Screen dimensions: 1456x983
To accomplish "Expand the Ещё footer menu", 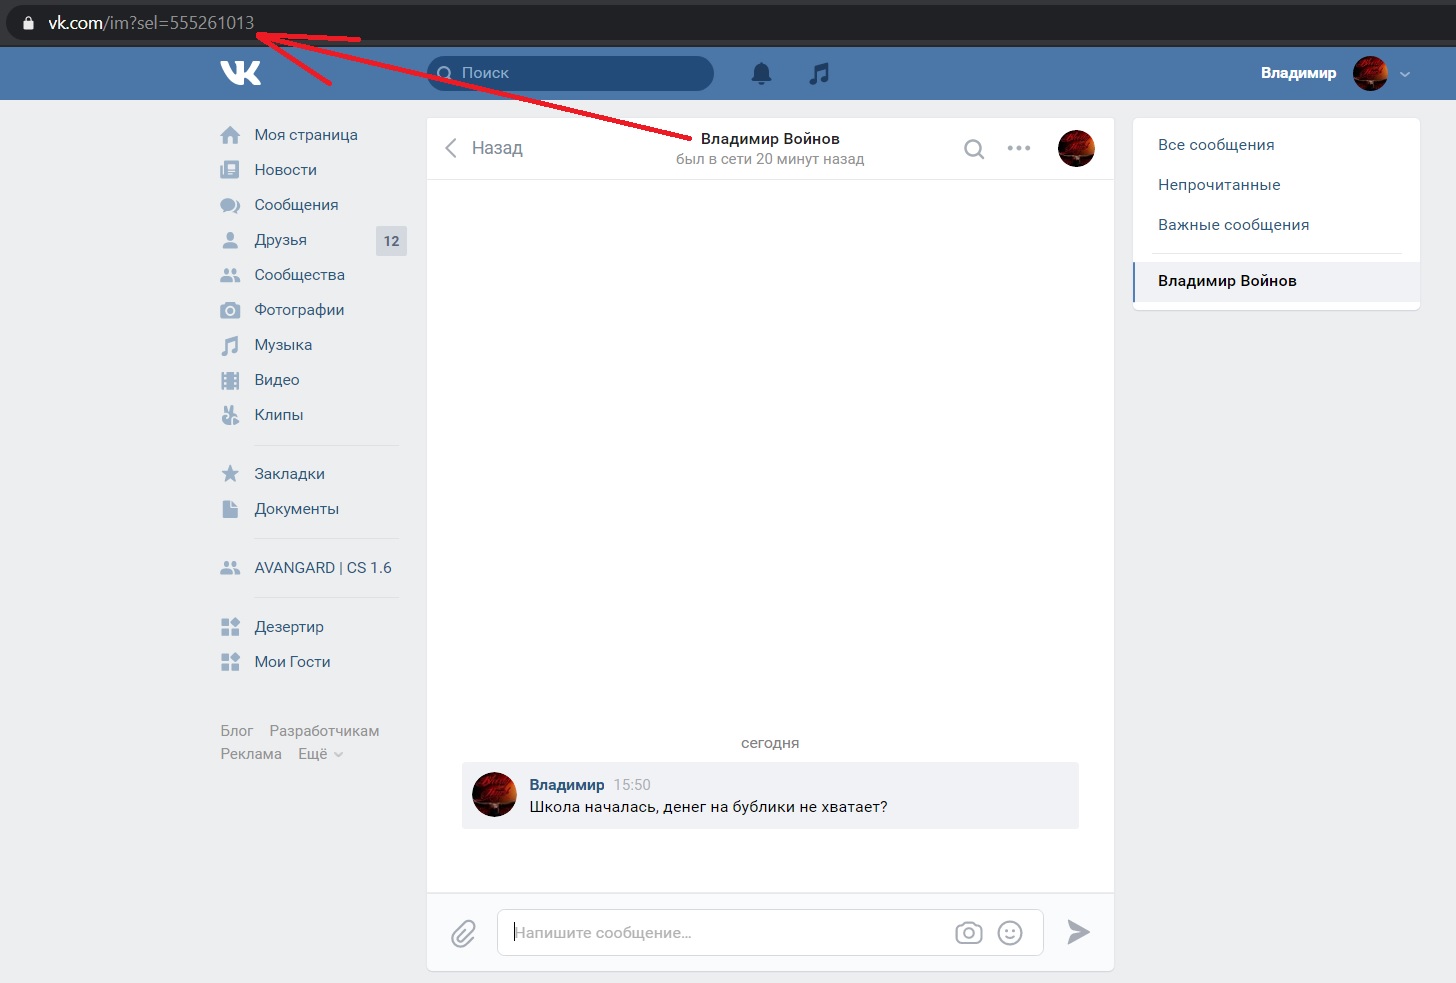I will [320, 754].
